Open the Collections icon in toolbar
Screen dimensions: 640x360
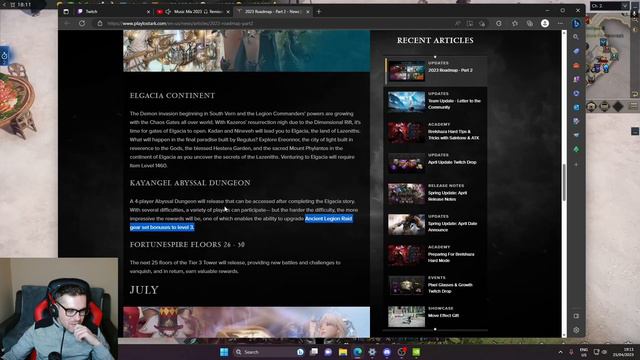[529, 24]
